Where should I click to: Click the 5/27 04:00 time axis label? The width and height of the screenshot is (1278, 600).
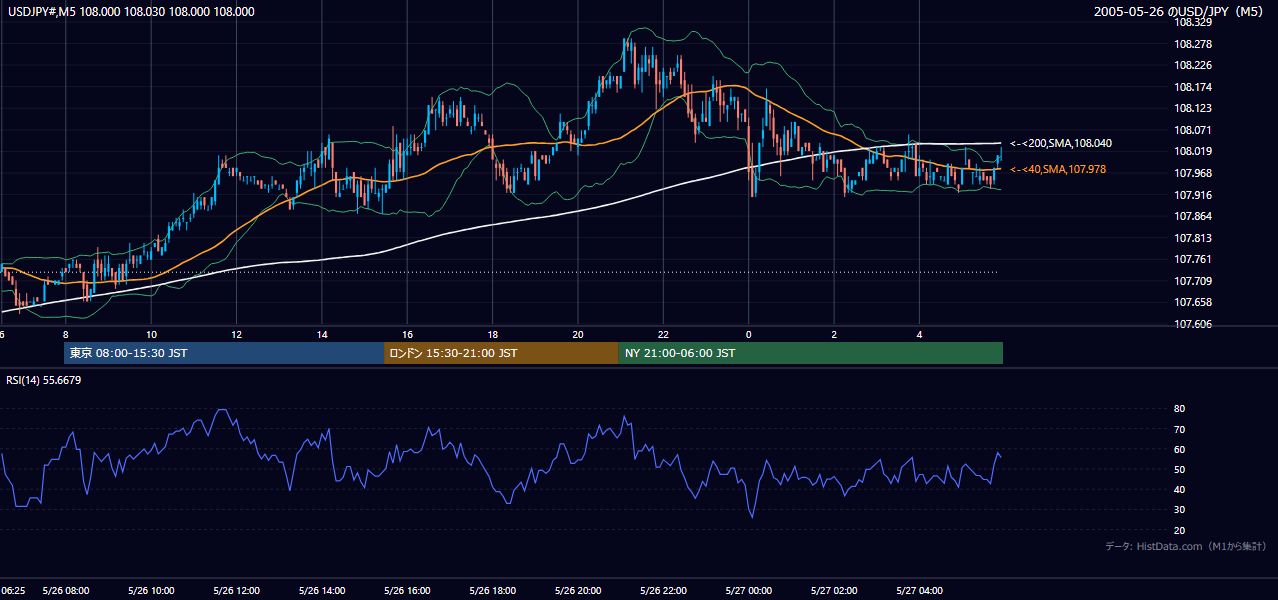pyautogui.click(x=920, y=591)
